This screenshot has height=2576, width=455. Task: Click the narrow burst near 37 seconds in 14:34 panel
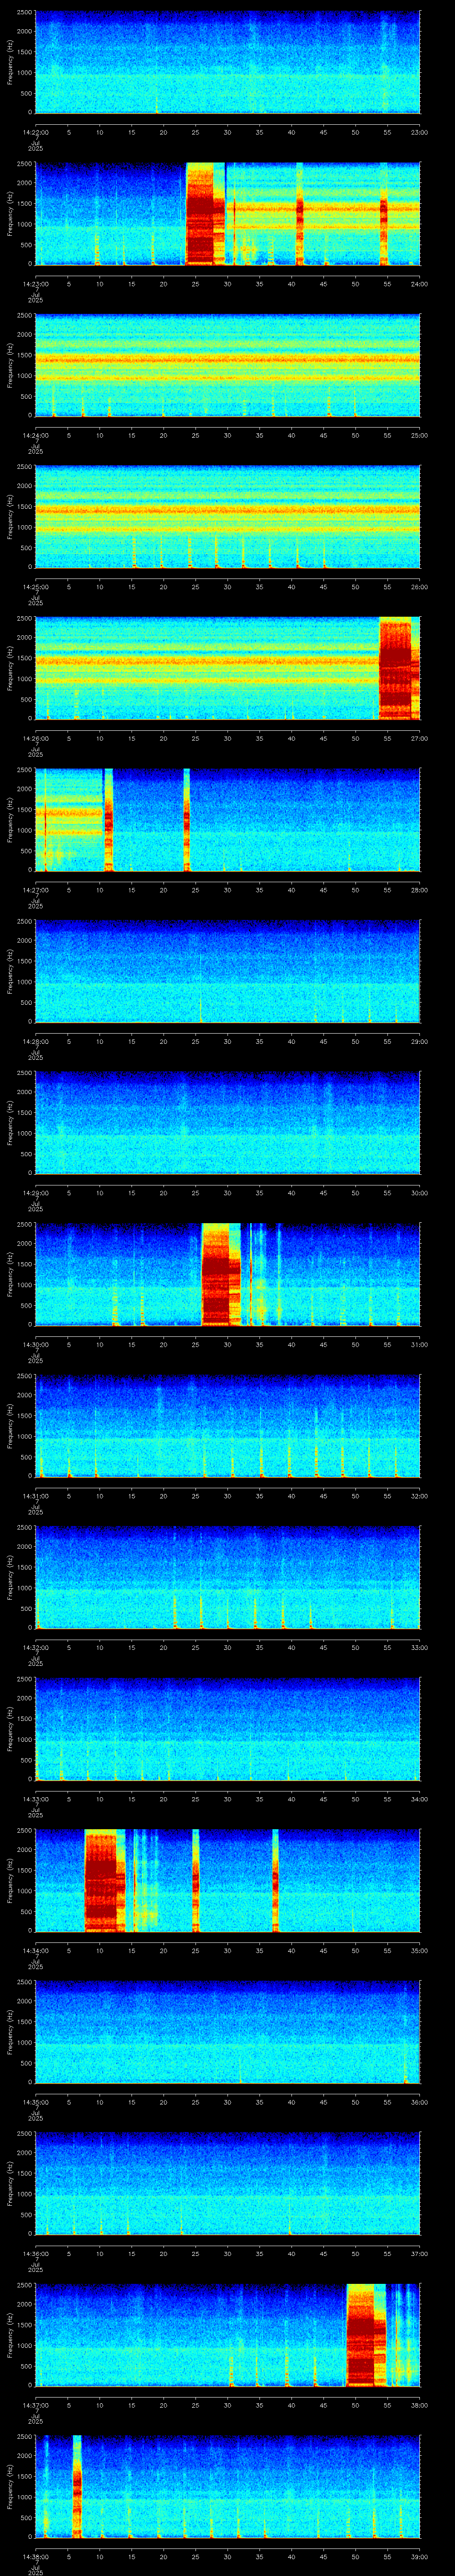click(x=275, y=1880)
